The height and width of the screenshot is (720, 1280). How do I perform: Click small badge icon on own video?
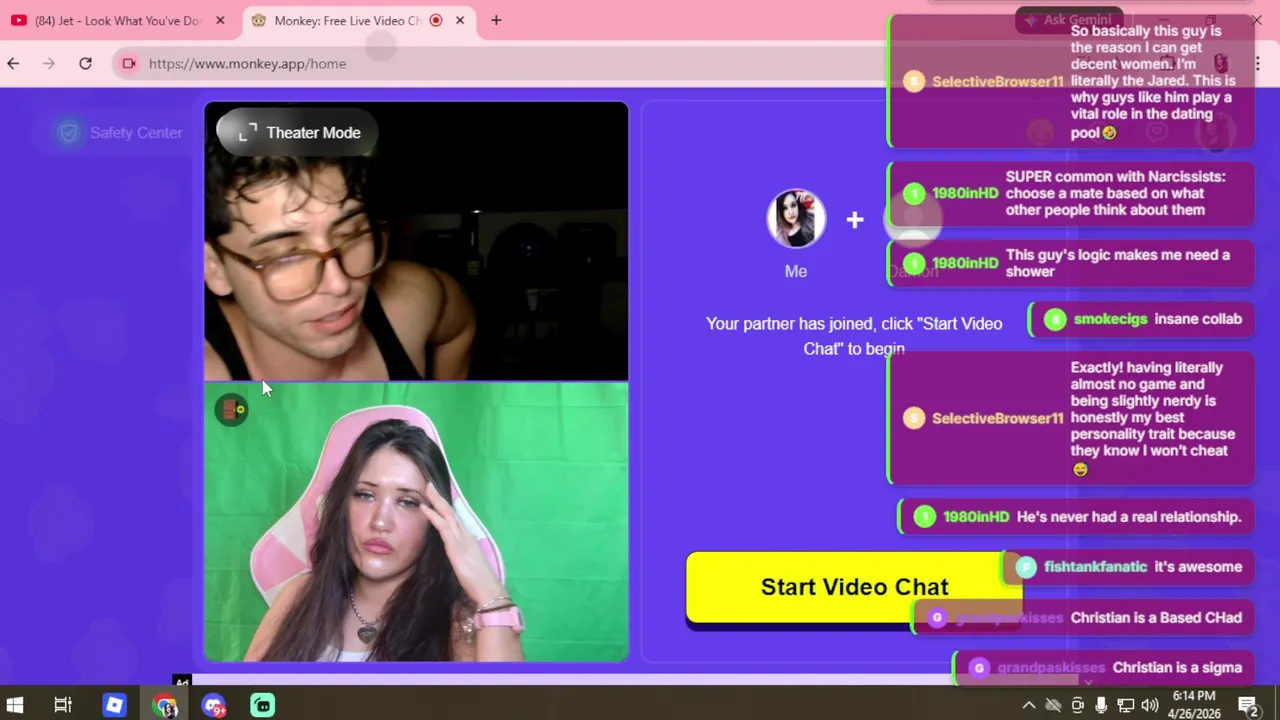232,410
